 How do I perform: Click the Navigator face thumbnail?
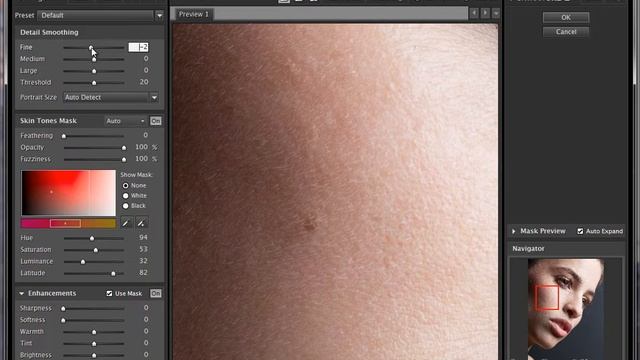coord(566,309)
